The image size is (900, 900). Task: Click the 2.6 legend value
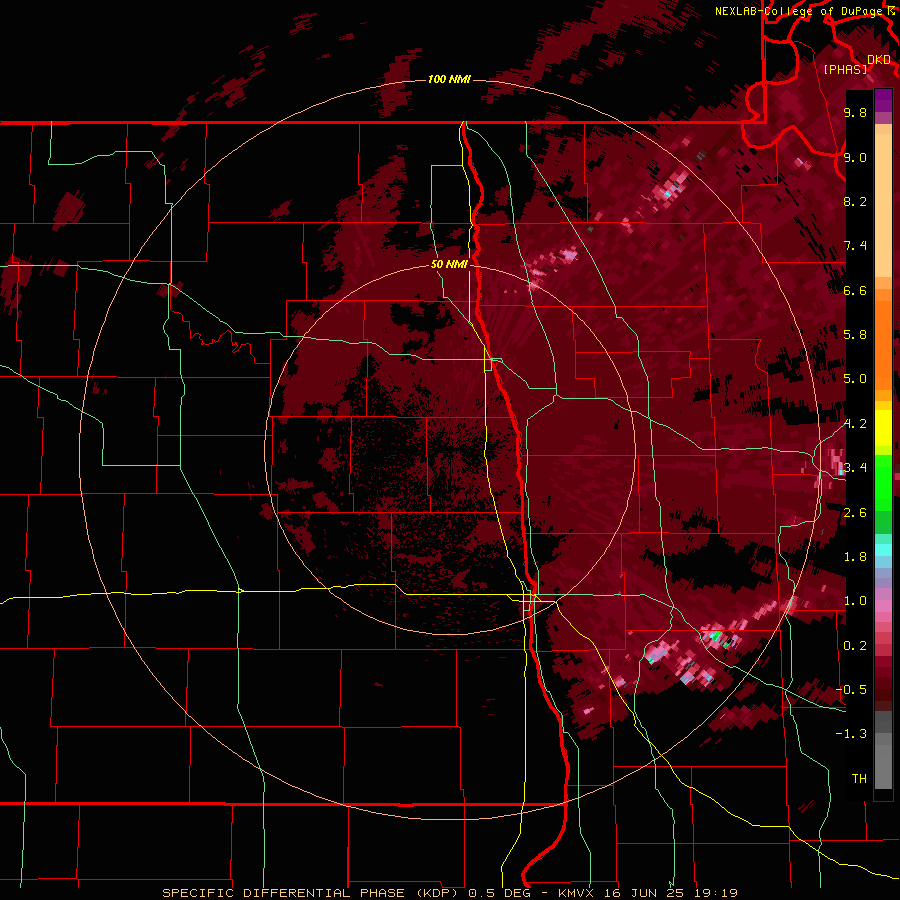pos(855,513)
